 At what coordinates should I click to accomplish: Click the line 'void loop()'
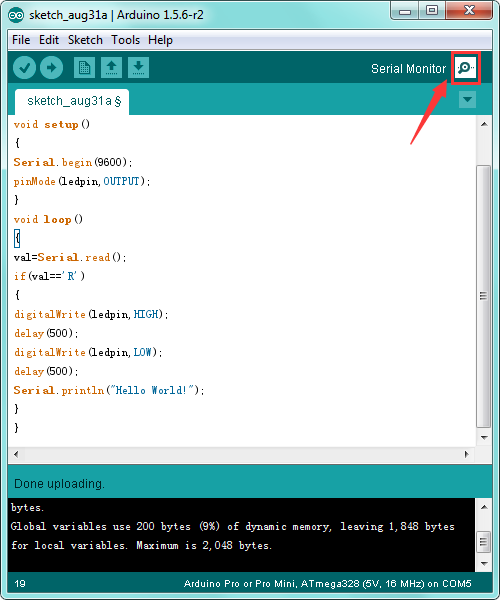point(48,219)
